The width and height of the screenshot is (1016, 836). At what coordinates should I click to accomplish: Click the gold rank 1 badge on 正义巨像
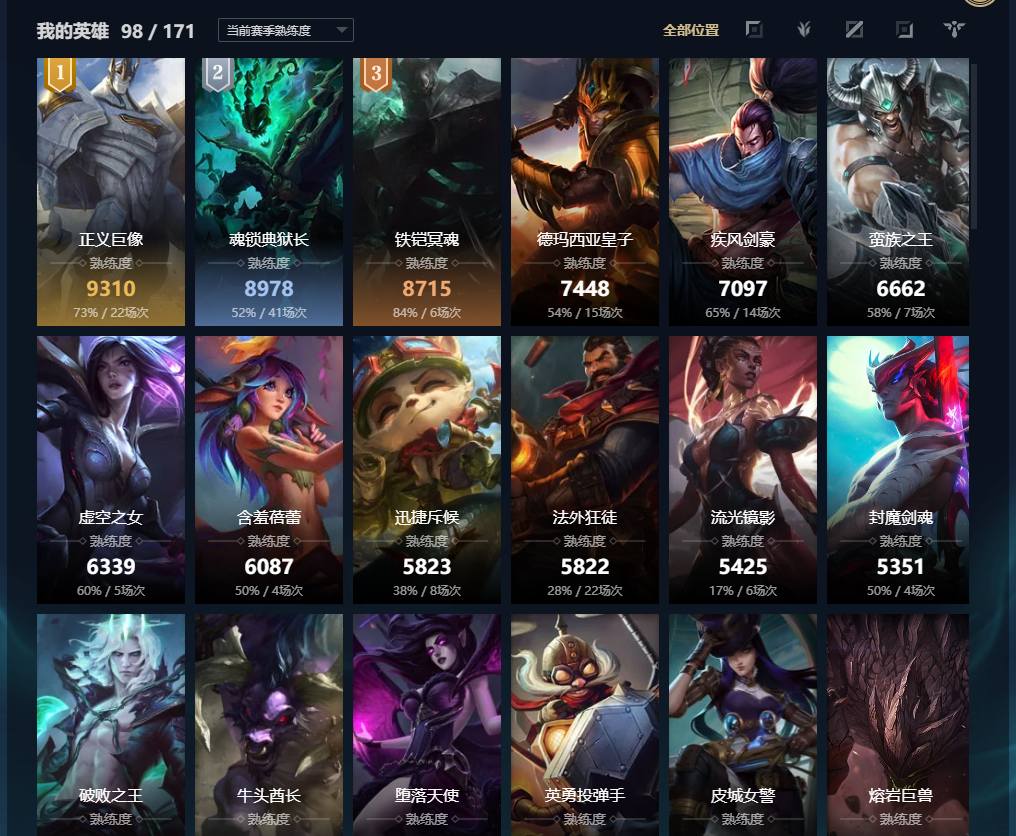click(x=60, y=74)
